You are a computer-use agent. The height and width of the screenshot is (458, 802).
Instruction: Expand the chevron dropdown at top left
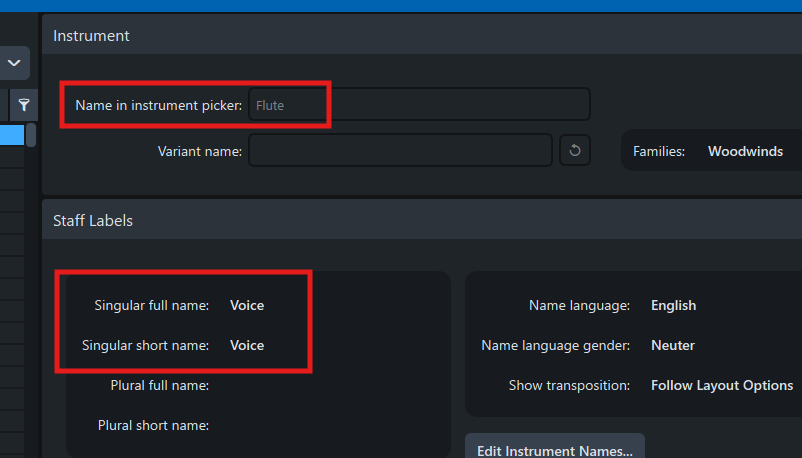(14, 63)
